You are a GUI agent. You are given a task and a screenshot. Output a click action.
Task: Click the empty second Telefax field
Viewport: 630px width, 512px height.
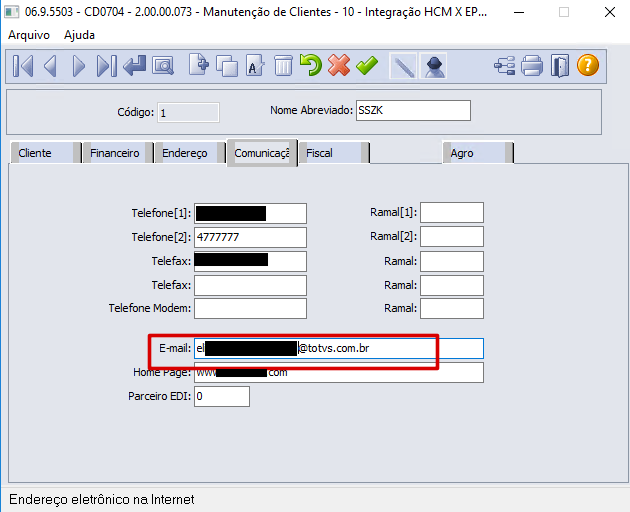(x=250, y=285)
